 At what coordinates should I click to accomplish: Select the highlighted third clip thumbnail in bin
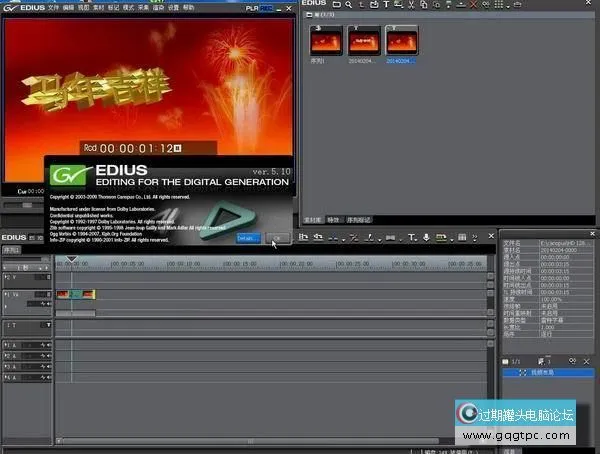(402, 41)
